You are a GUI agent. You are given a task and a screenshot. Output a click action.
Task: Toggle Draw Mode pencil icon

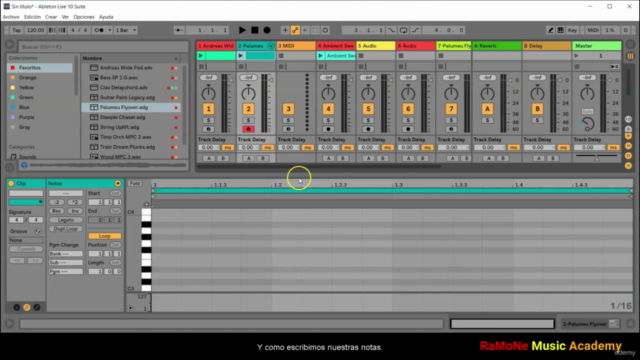[550, 30]
